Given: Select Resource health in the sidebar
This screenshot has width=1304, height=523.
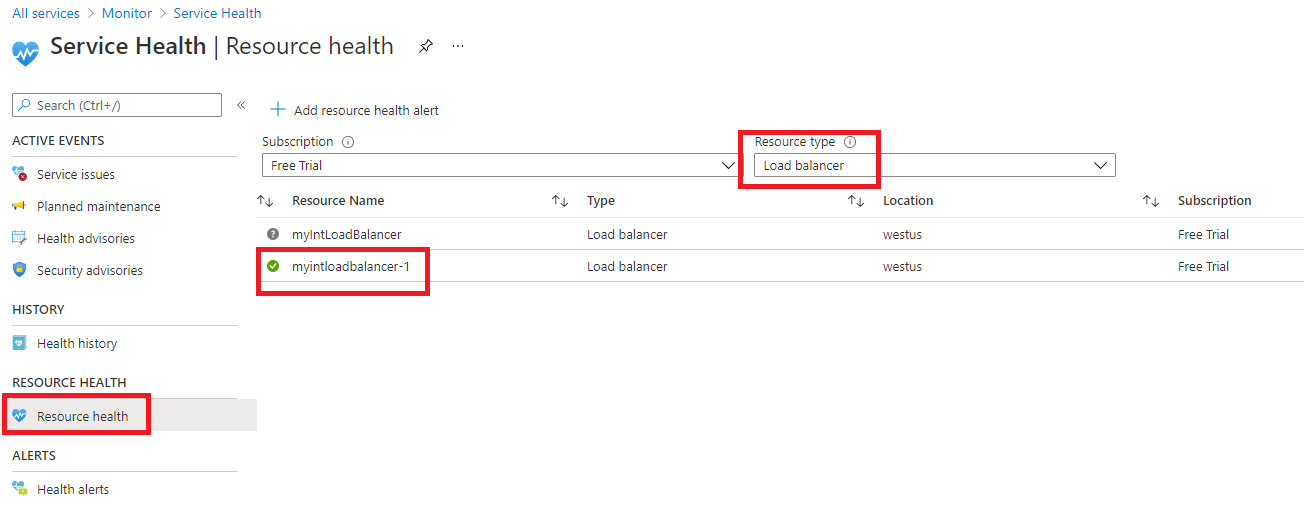Looking at the screenshot, I should (x=83, y=416).
